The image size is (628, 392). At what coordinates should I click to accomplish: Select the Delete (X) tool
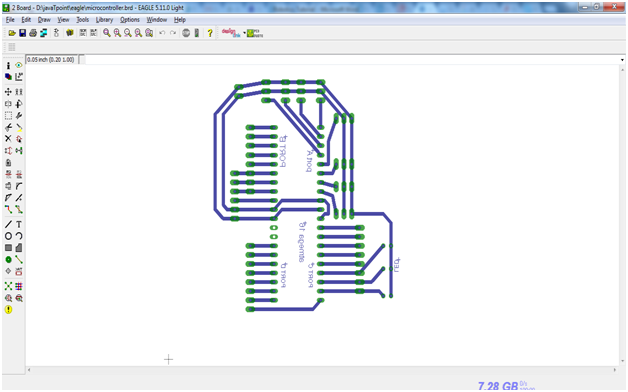click(x=8, y=139)
